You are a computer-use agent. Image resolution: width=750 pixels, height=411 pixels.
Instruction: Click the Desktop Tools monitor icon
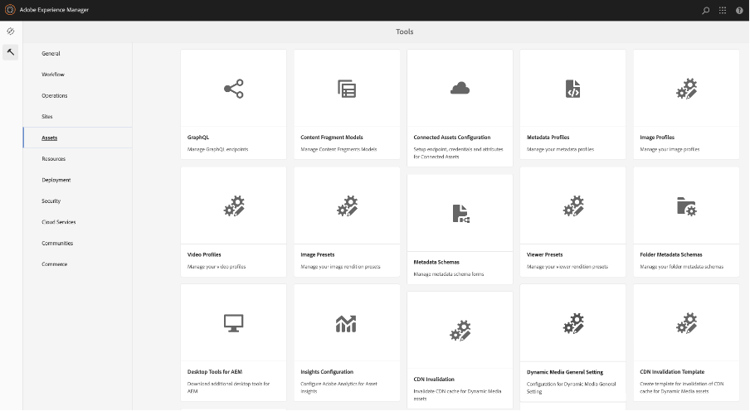click(233, 323)
